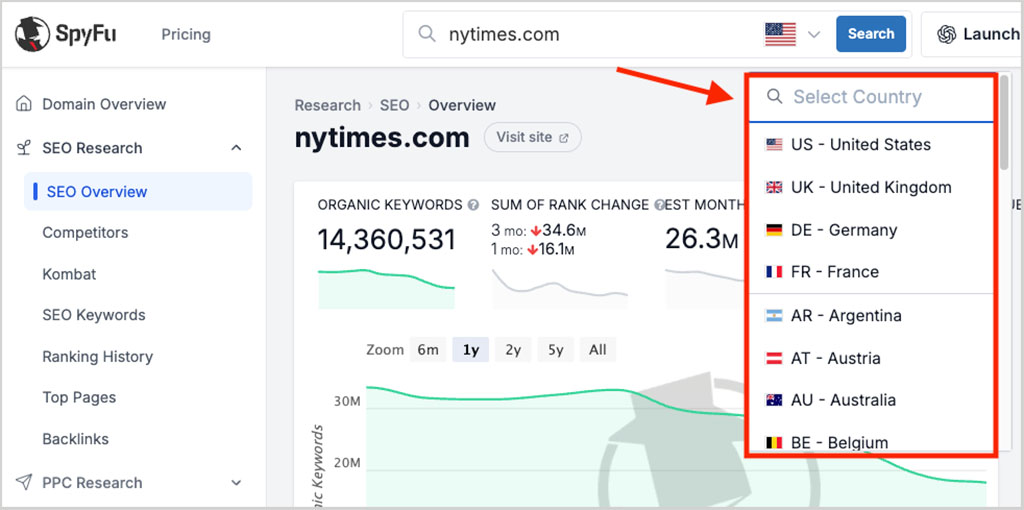Click the ChatGPT icon on Launch button

pos(946,34)
